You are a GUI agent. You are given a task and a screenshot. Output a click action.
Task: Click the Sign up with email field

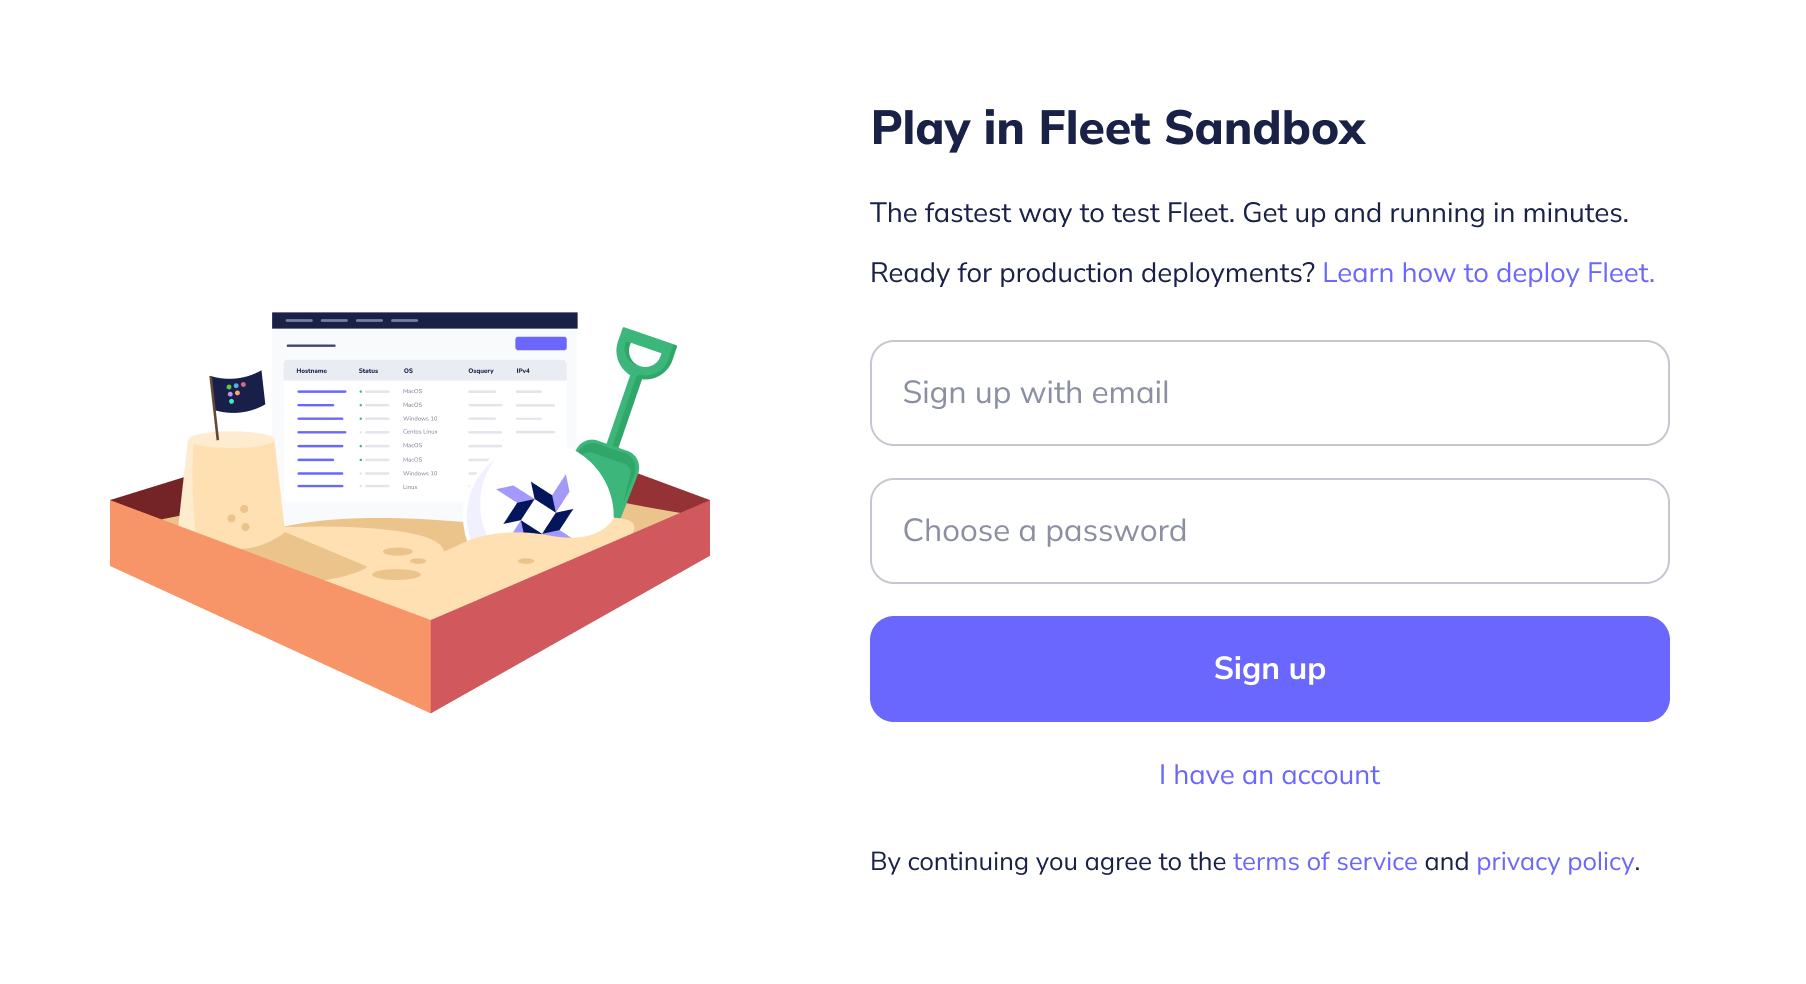1269,393
